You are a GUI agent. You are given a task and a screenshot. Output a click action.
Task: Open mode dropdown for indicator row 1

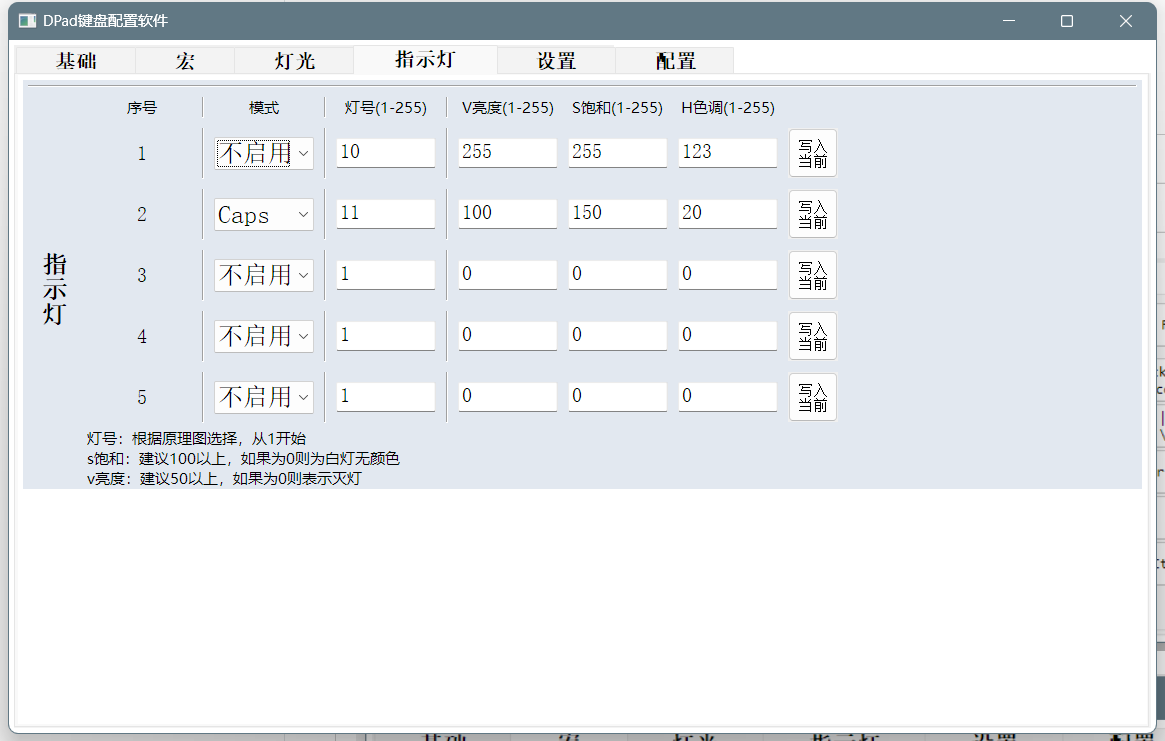(264, 153)
